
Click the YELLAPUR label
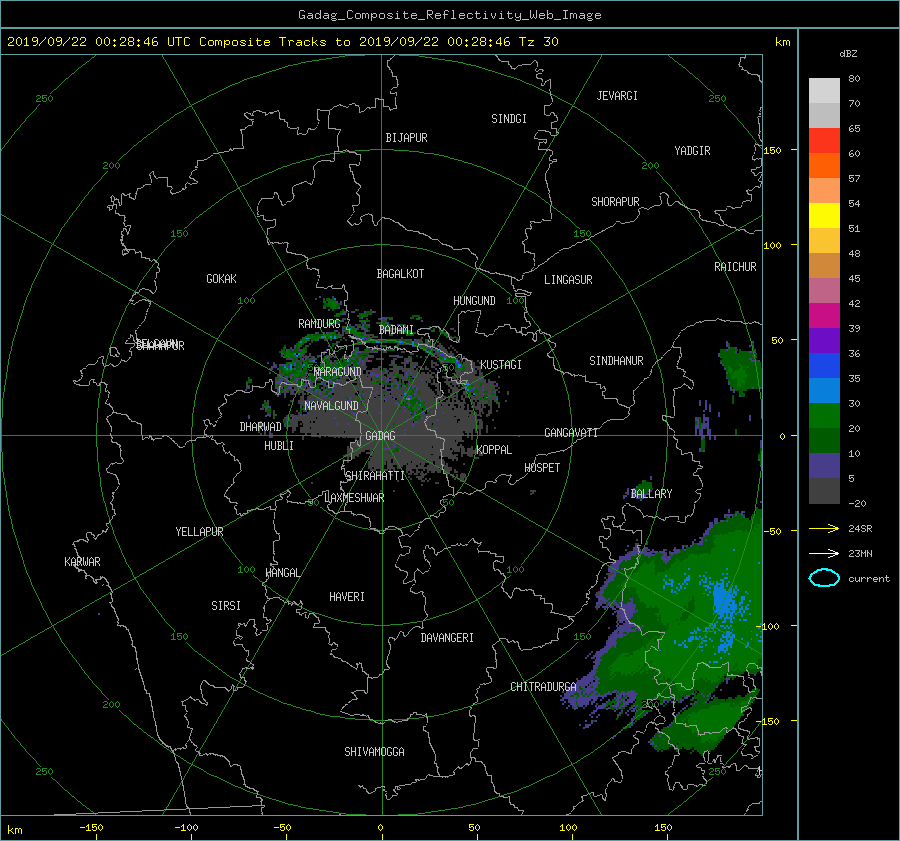(x=199, y=532)
